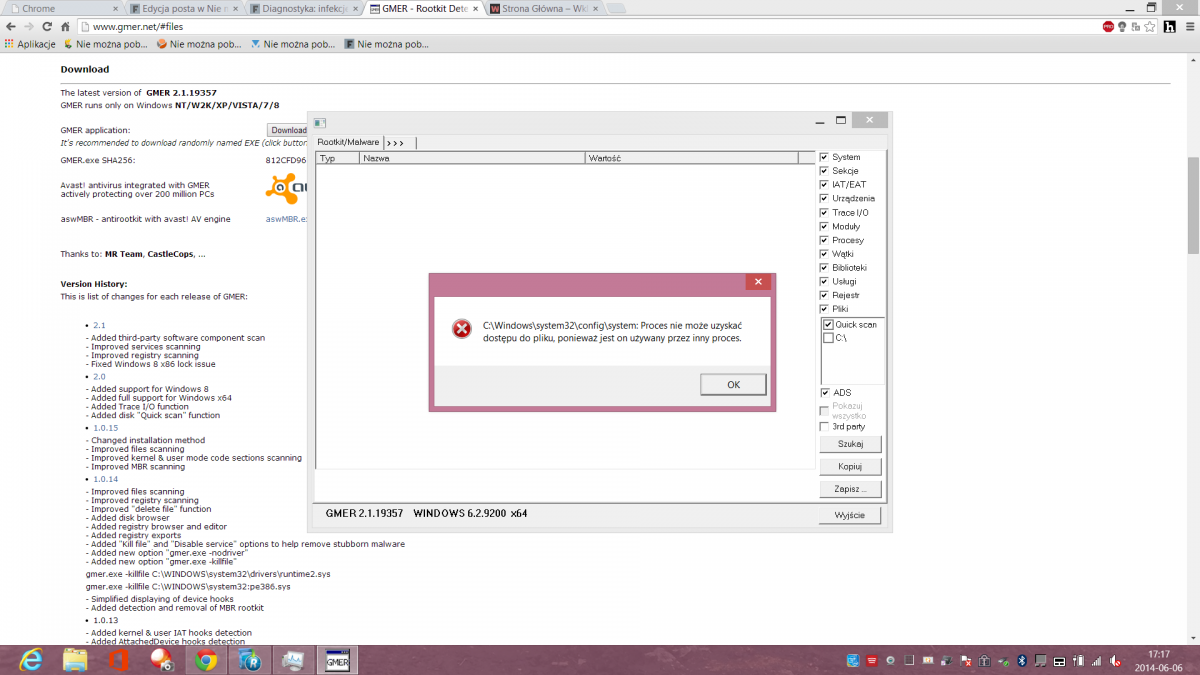Toggle the Procesy checkbox
This screenshot has width=1200, height=675.
[824, 241]
